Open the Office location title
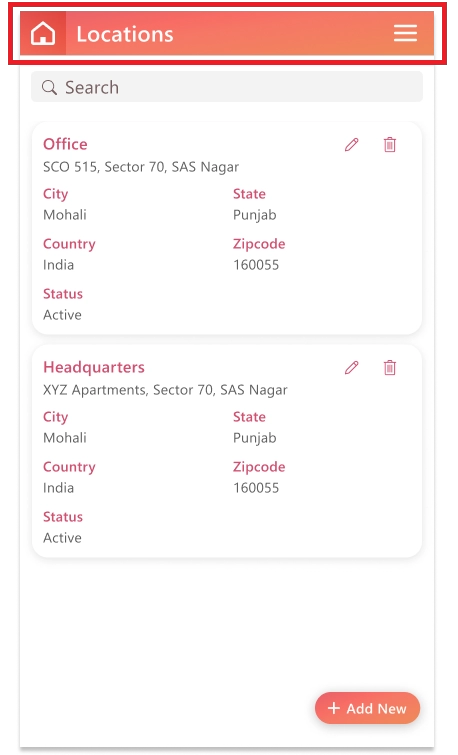The image size is (458, 755). tap(65, 144)
